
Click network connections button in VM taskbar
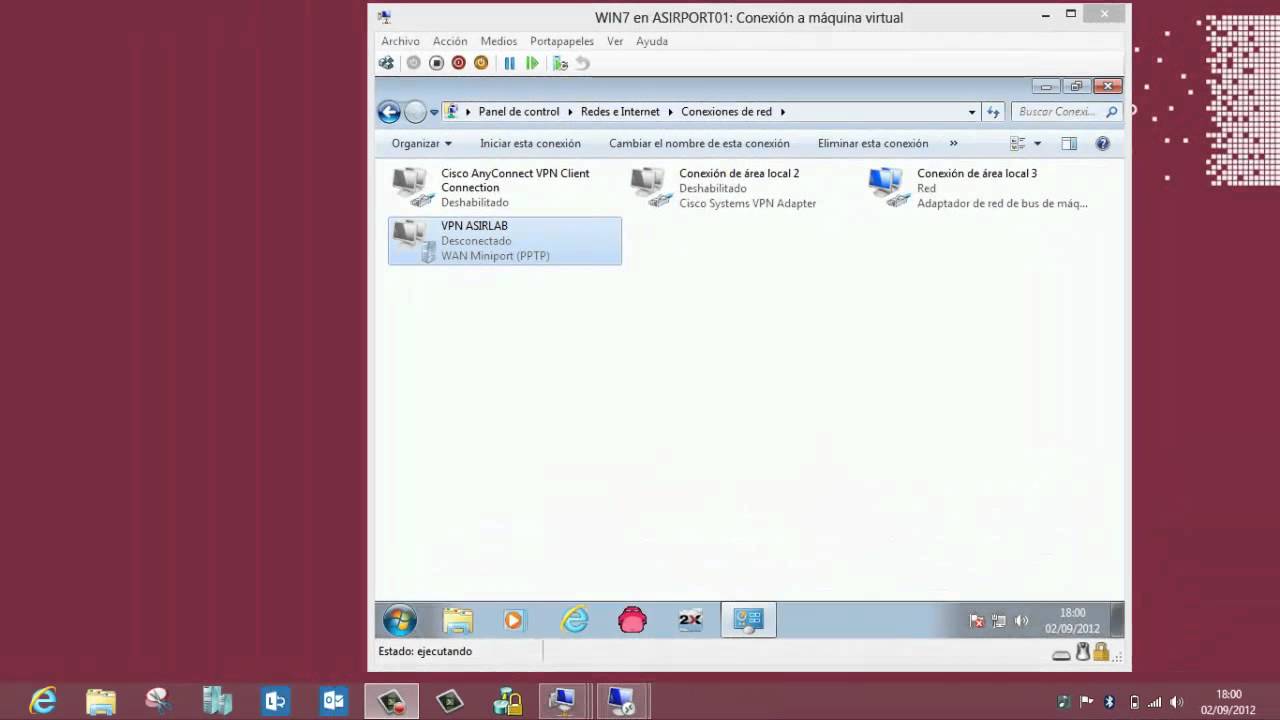pyautogui.click(x=748, y=620)
